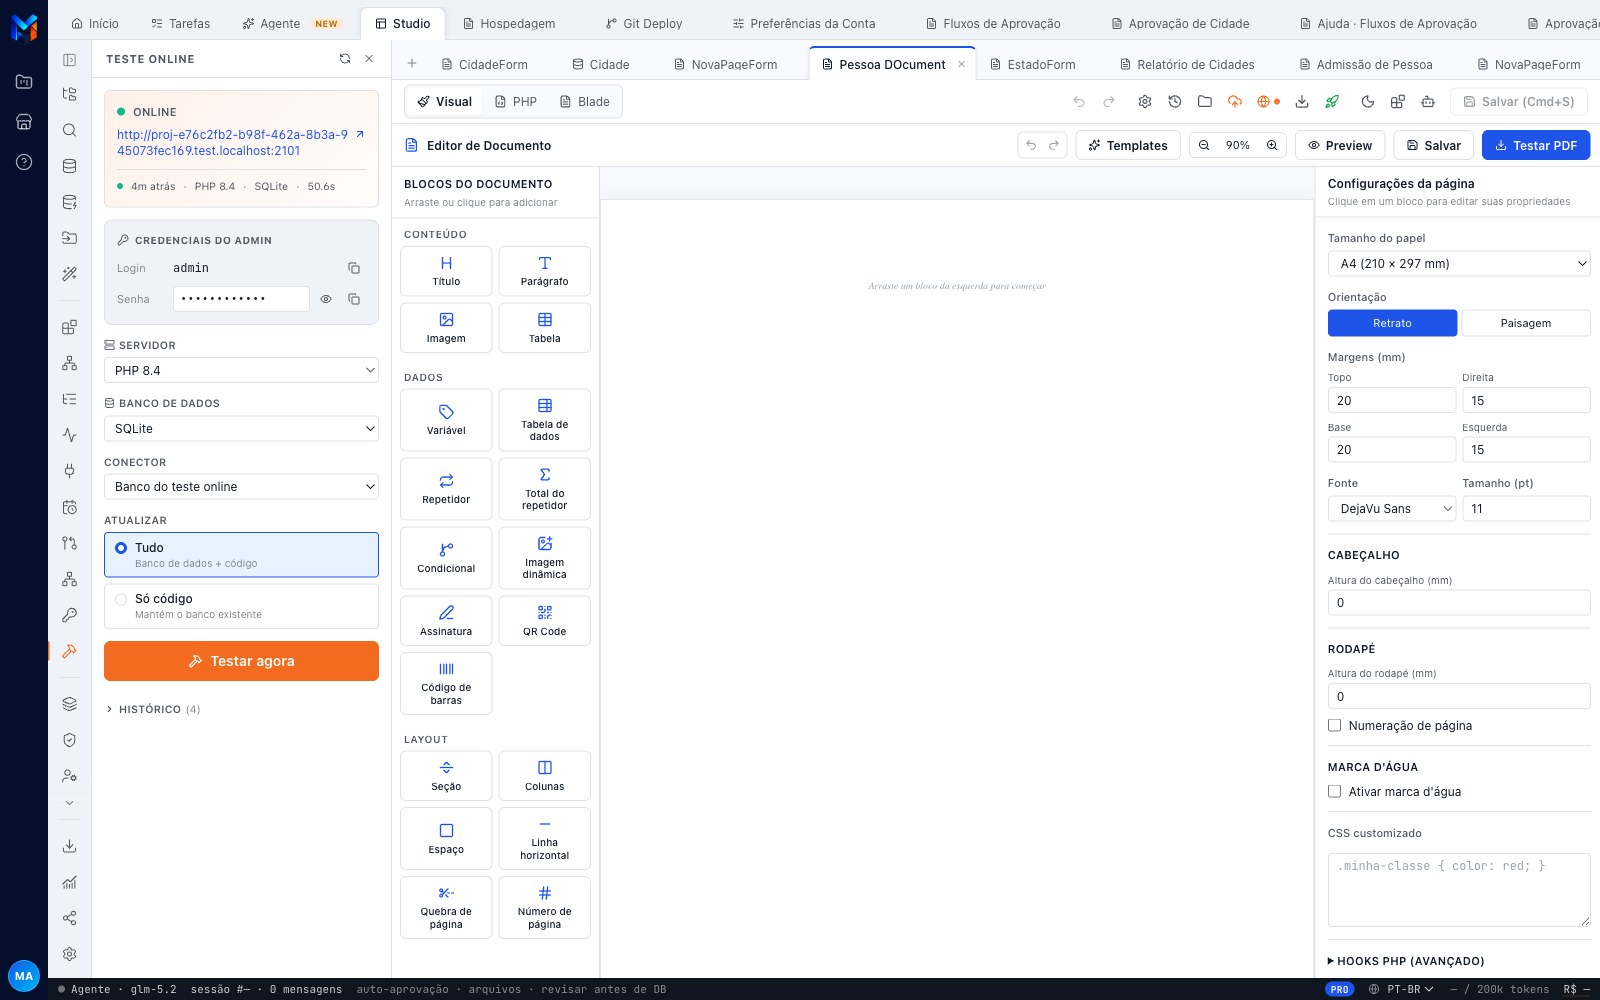The width and height of the screenshot is (1600, 1000).
Task: Add a Condicional block
Action: (x=446, y=558)
